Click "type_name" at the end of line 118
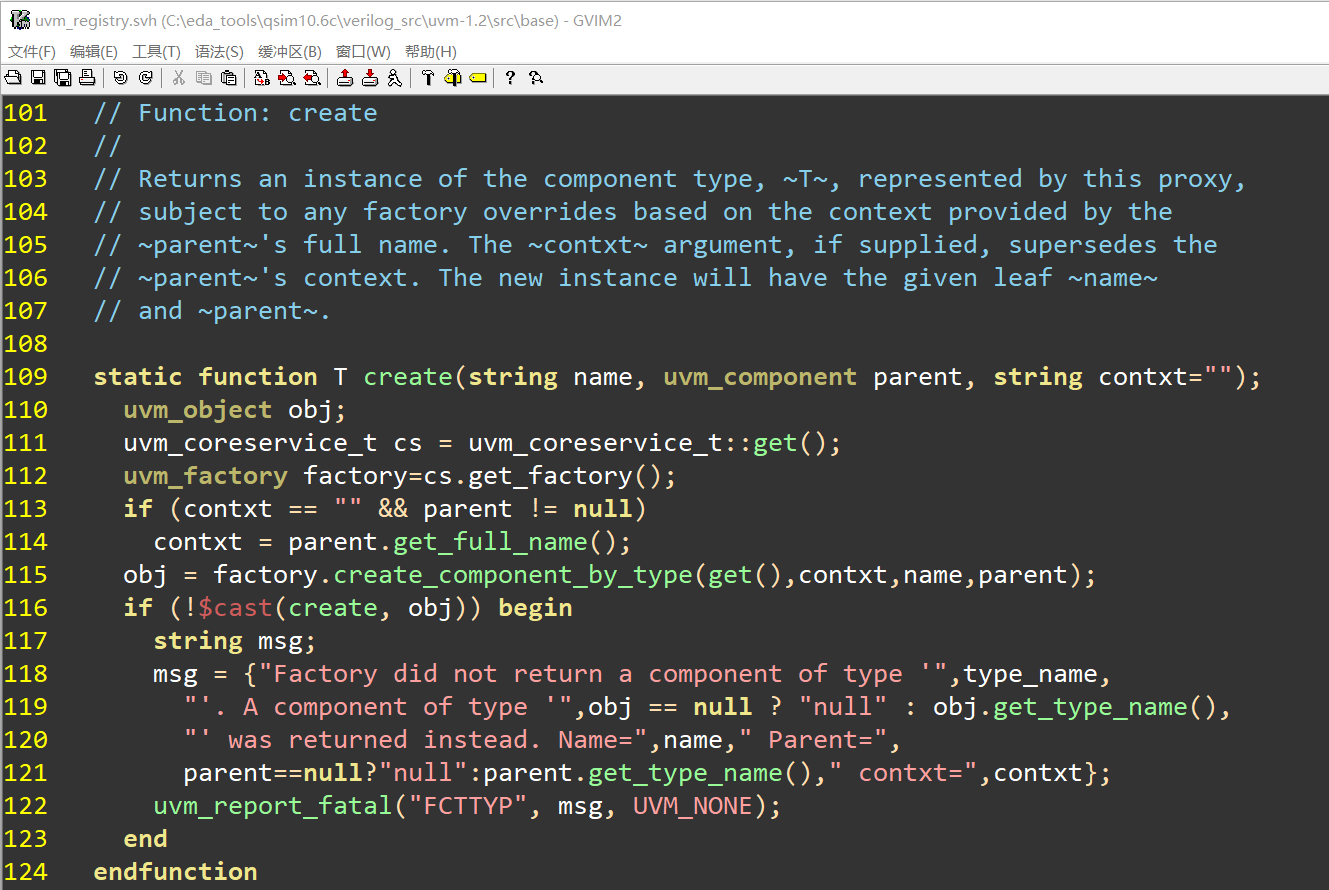Image resolution: width=1329 pixels, height=890 pixels. (x=1030, y=674)
